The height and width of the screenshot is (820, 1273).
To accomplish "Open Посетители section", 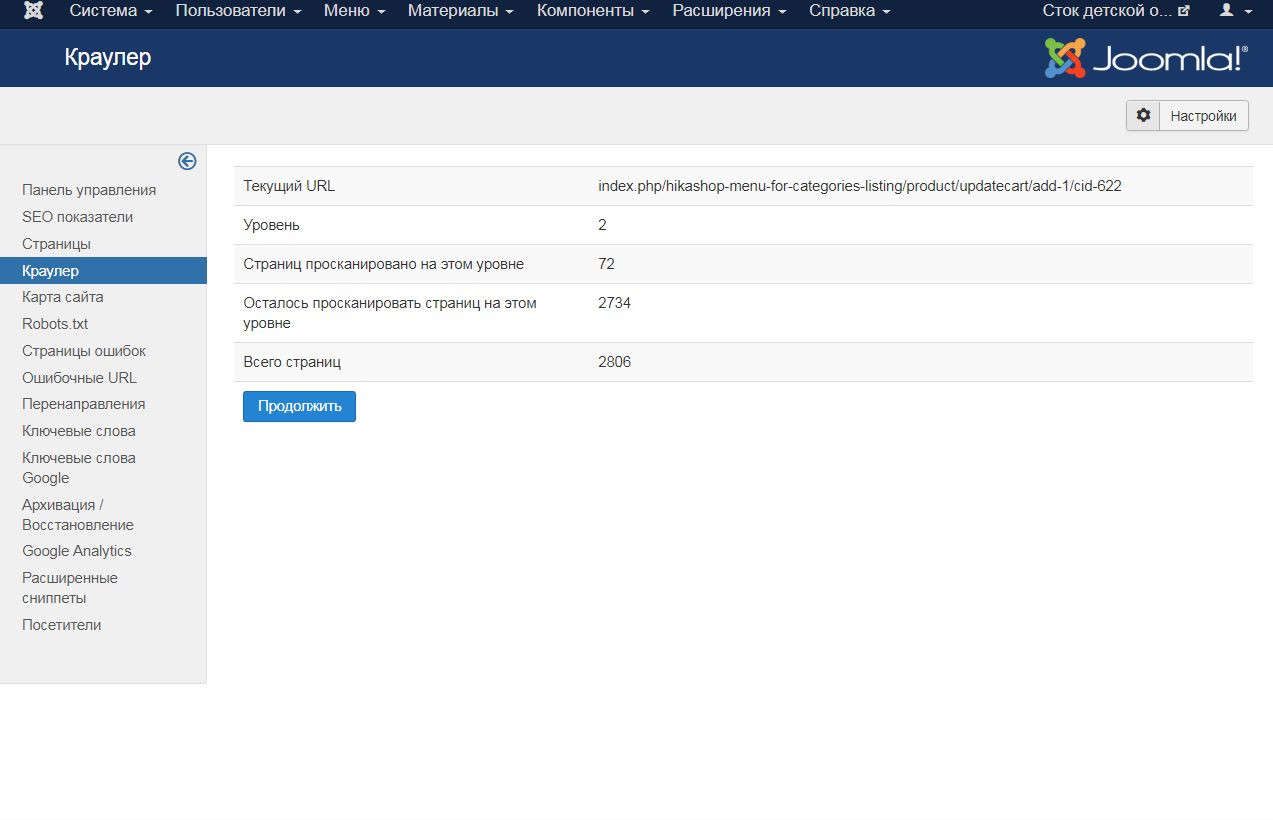I will [x=62, y=625].
